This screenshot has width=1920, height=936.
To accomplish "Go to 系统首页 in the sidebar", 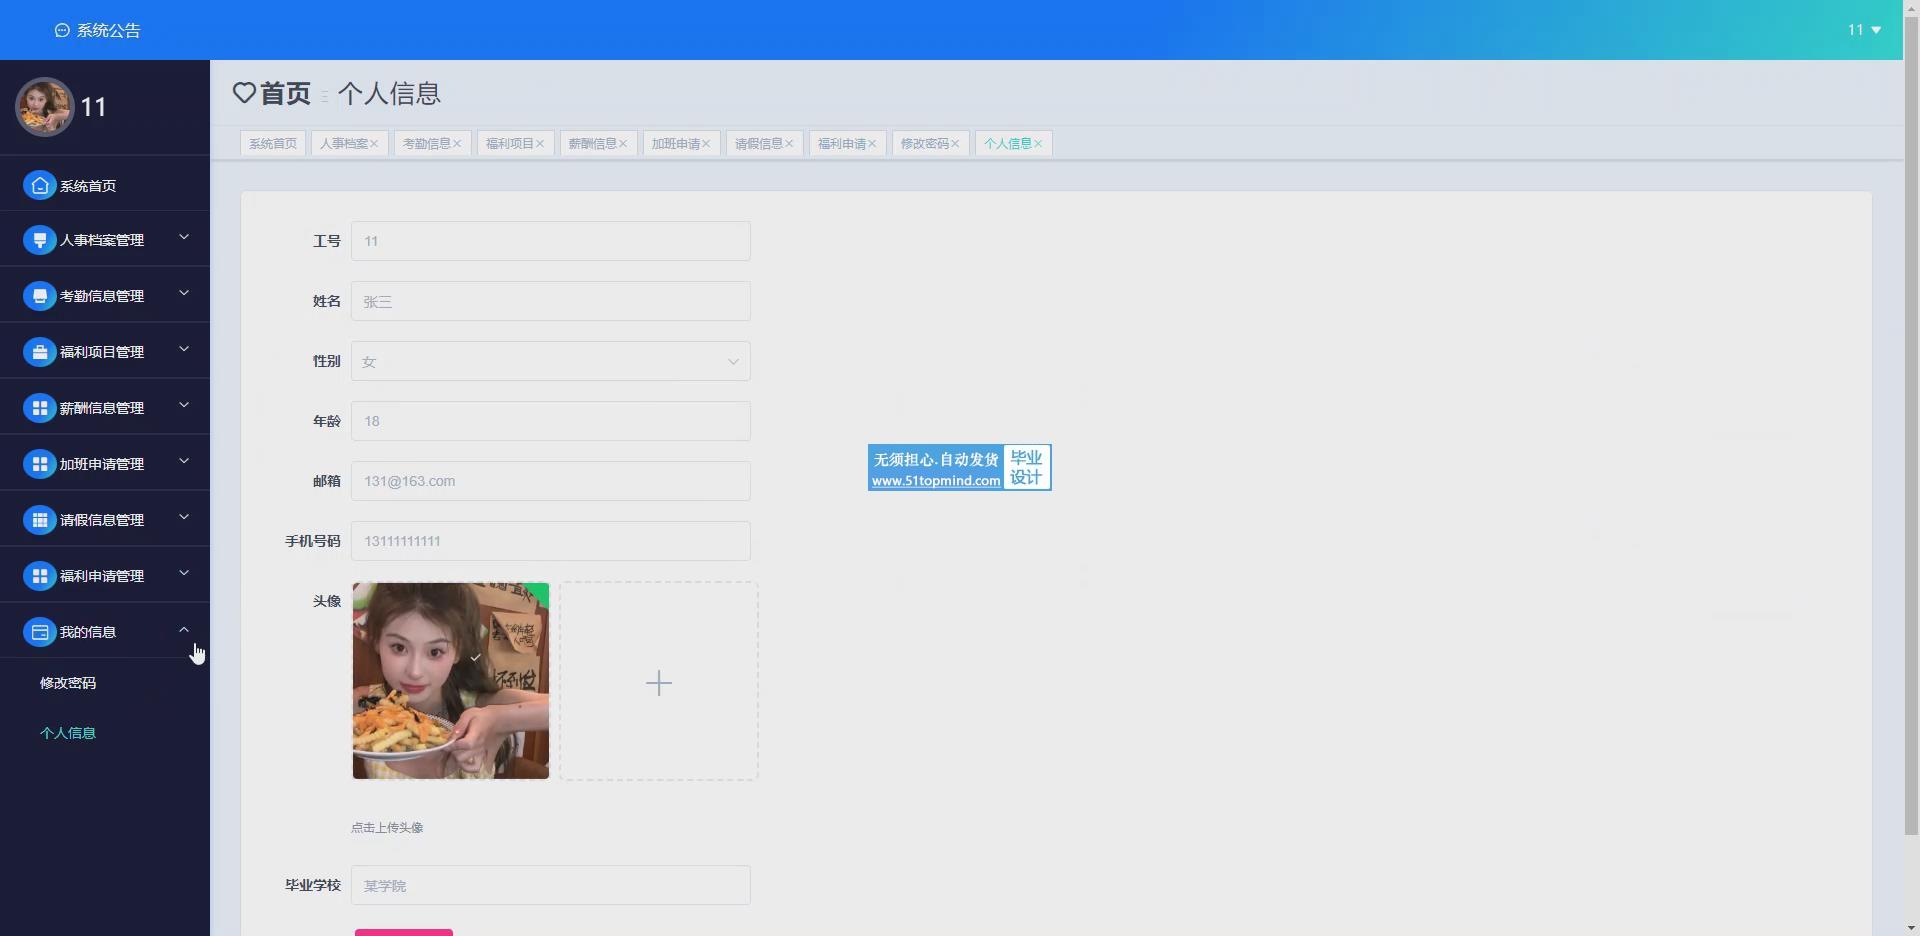I will (88, 186).
